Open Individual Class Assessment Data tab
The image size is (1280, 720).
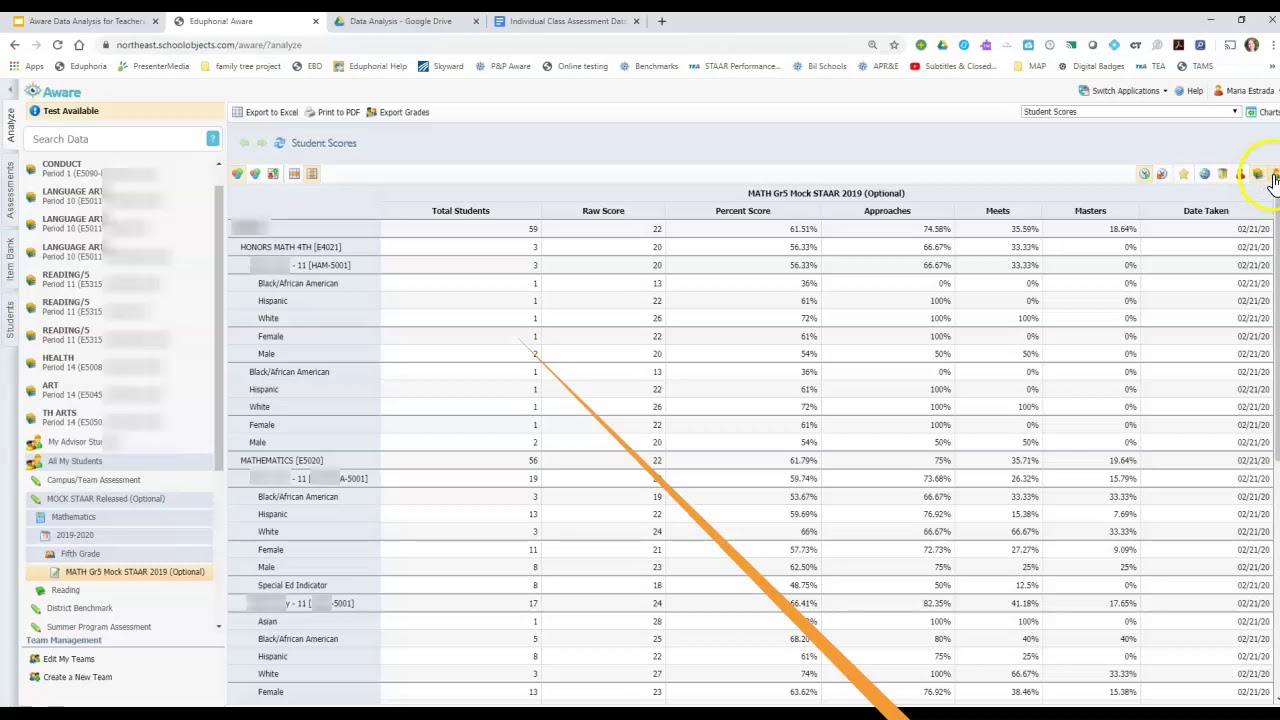click(568, 21)
